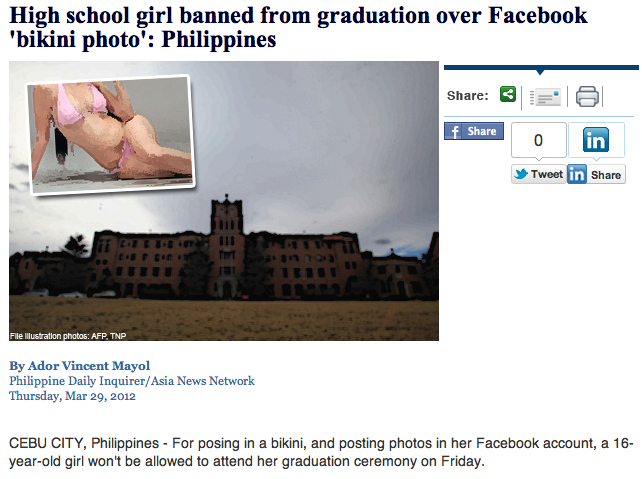
Task: Click the inset bikini illustration photo
Action: point(111,134)
